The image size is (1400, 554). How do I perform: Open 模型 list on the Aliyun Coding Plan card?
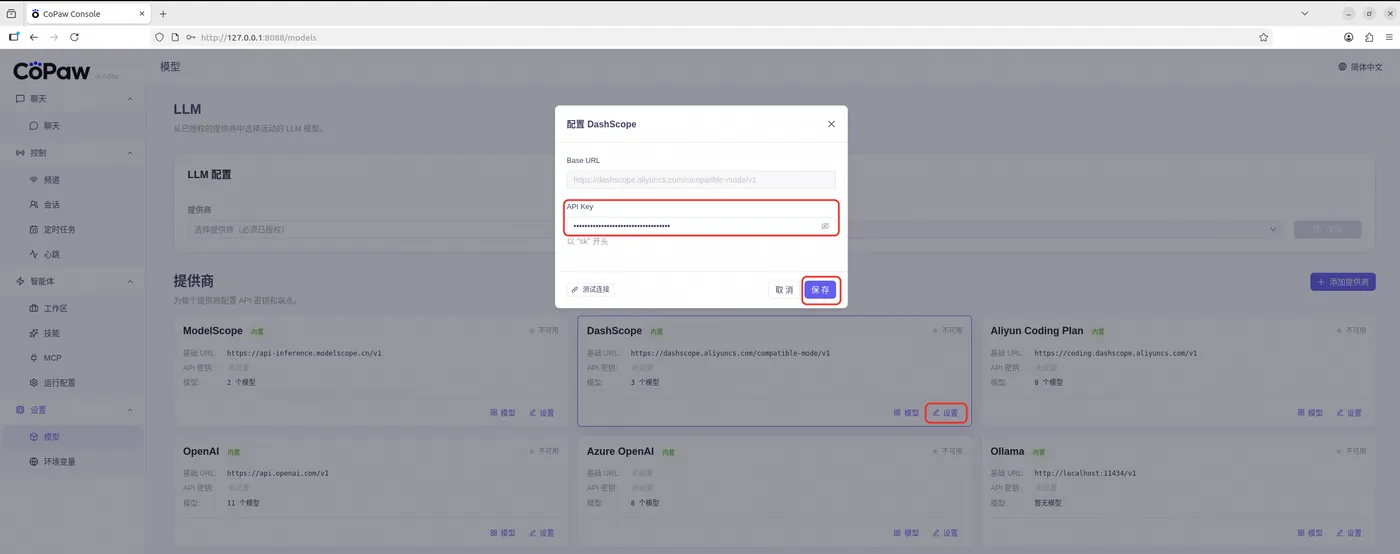coord(1310,412)
